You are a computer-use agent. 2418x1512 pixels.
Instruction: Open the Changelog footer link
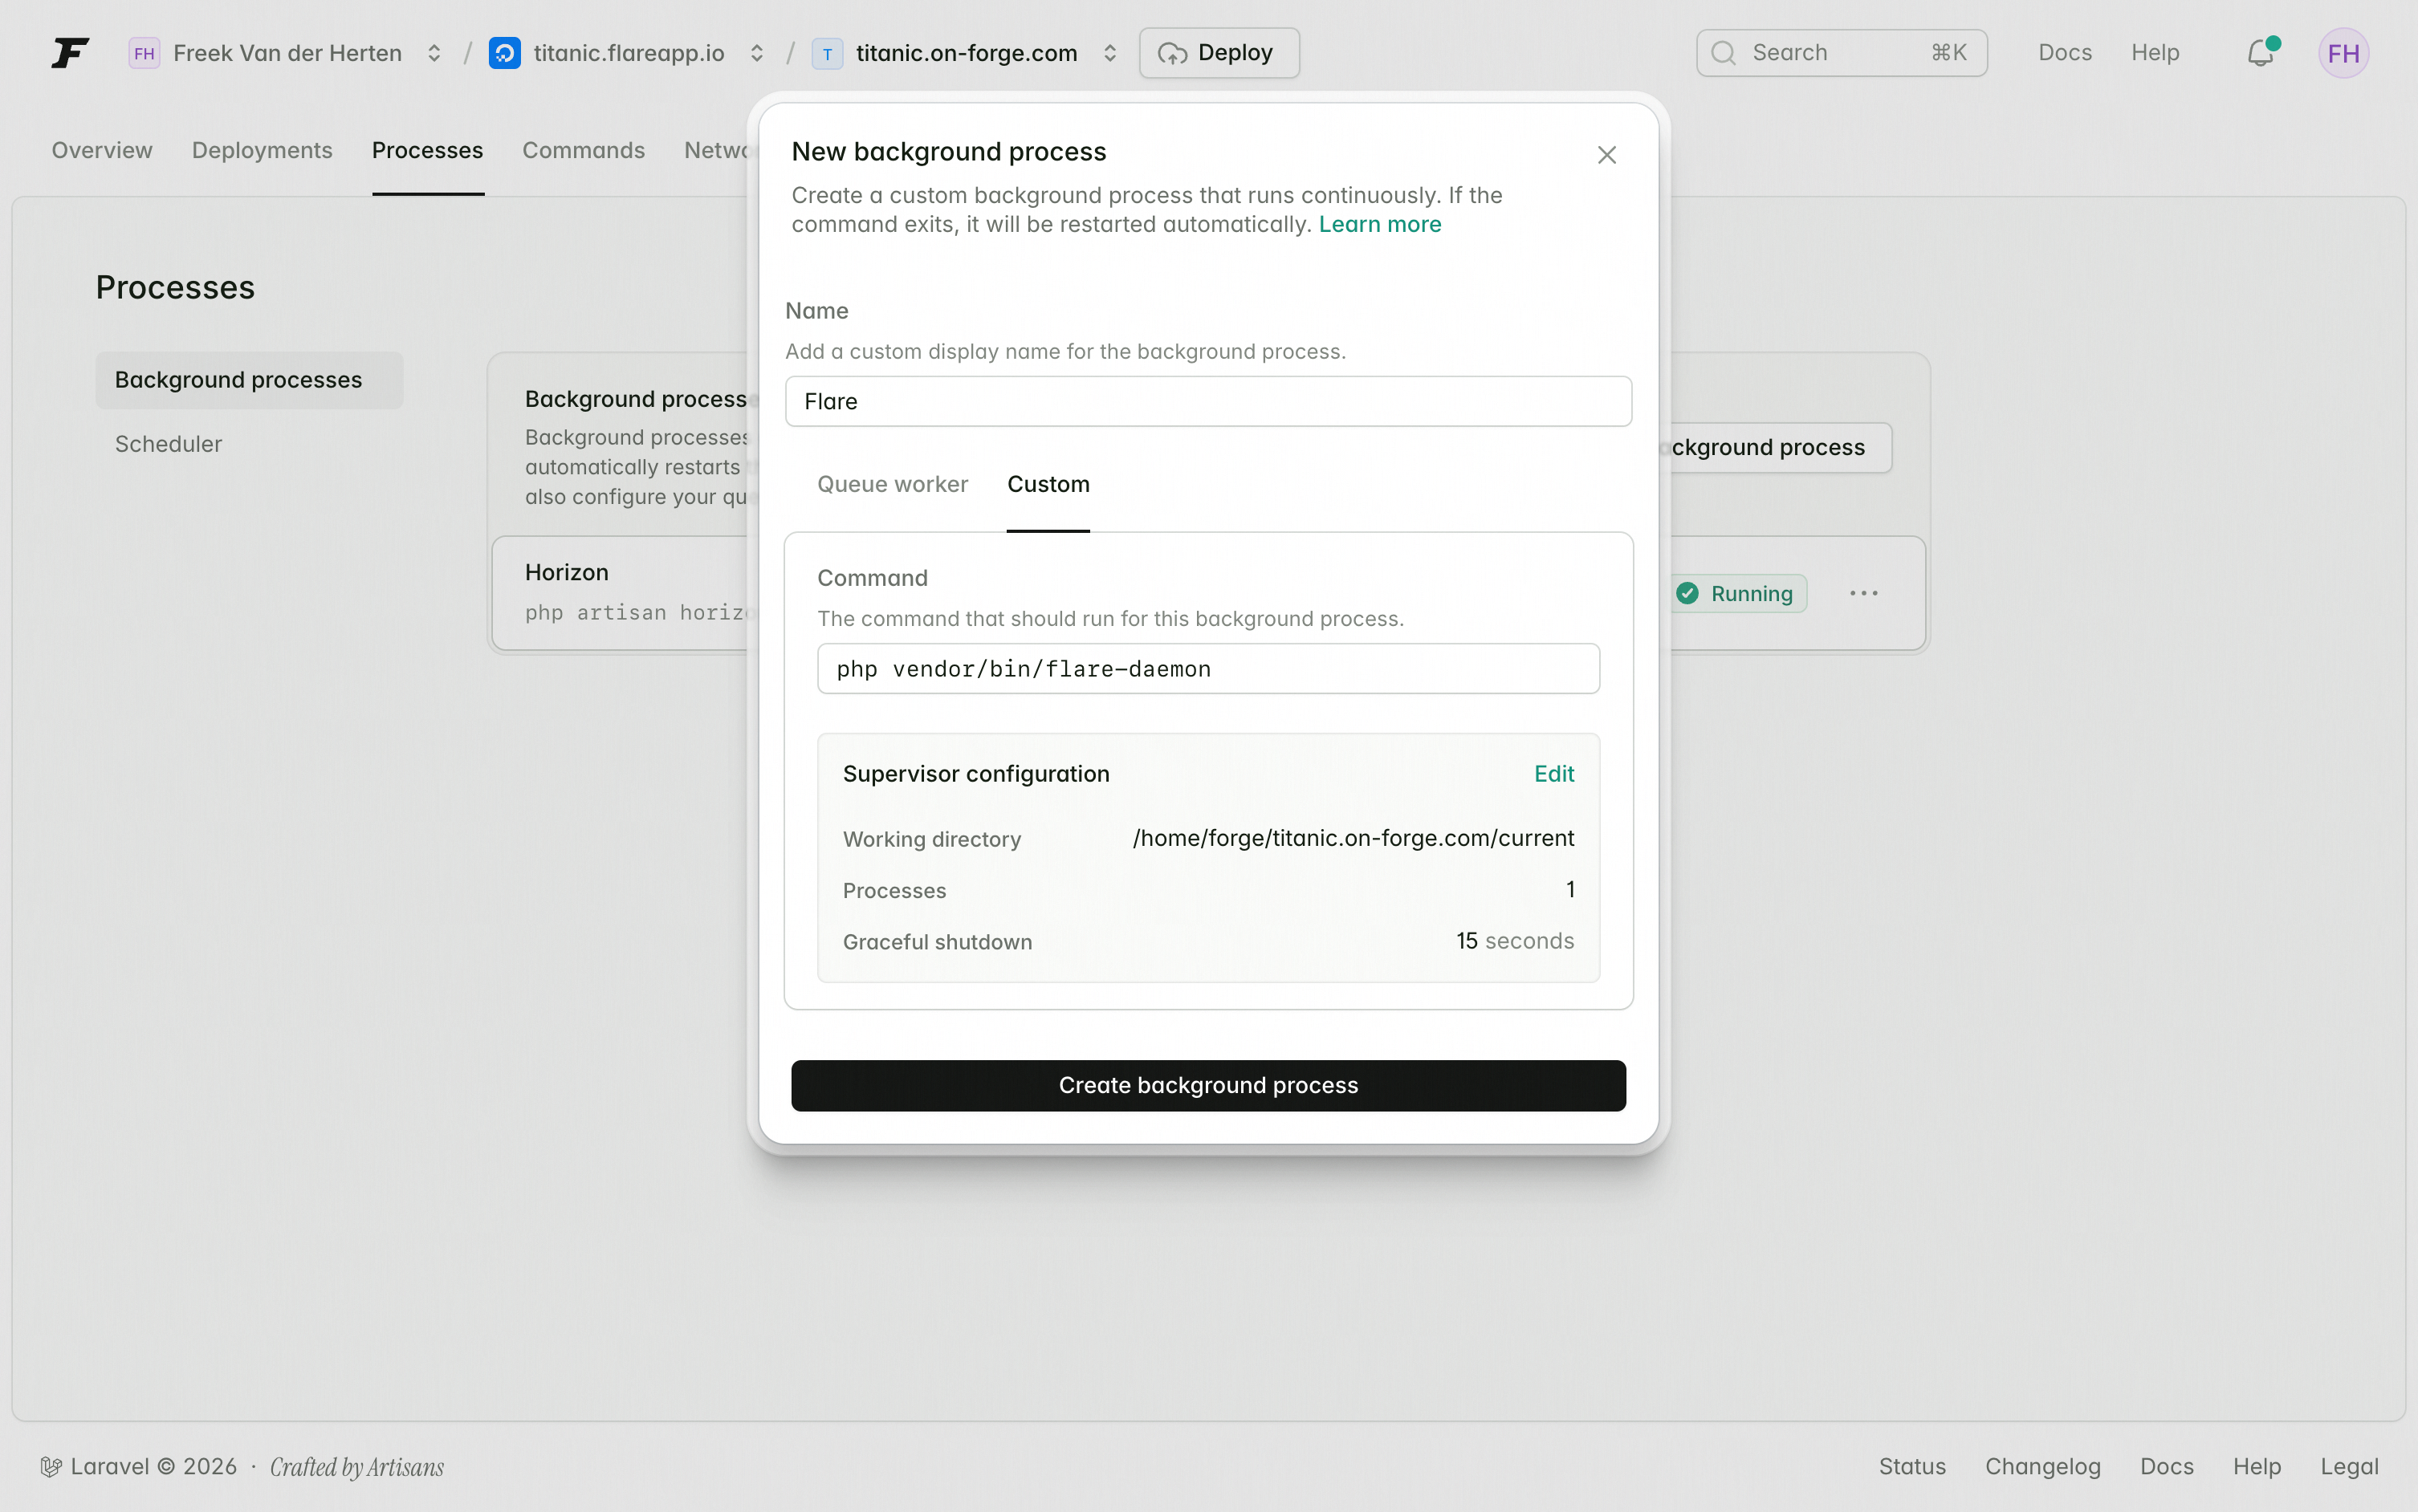coord(2042,1467)
